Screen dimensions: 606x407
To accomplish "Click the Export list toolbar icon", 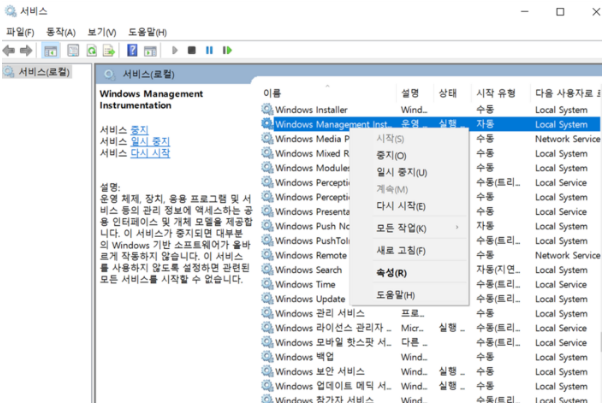I will pyautogui.click(x=109, y=51).
